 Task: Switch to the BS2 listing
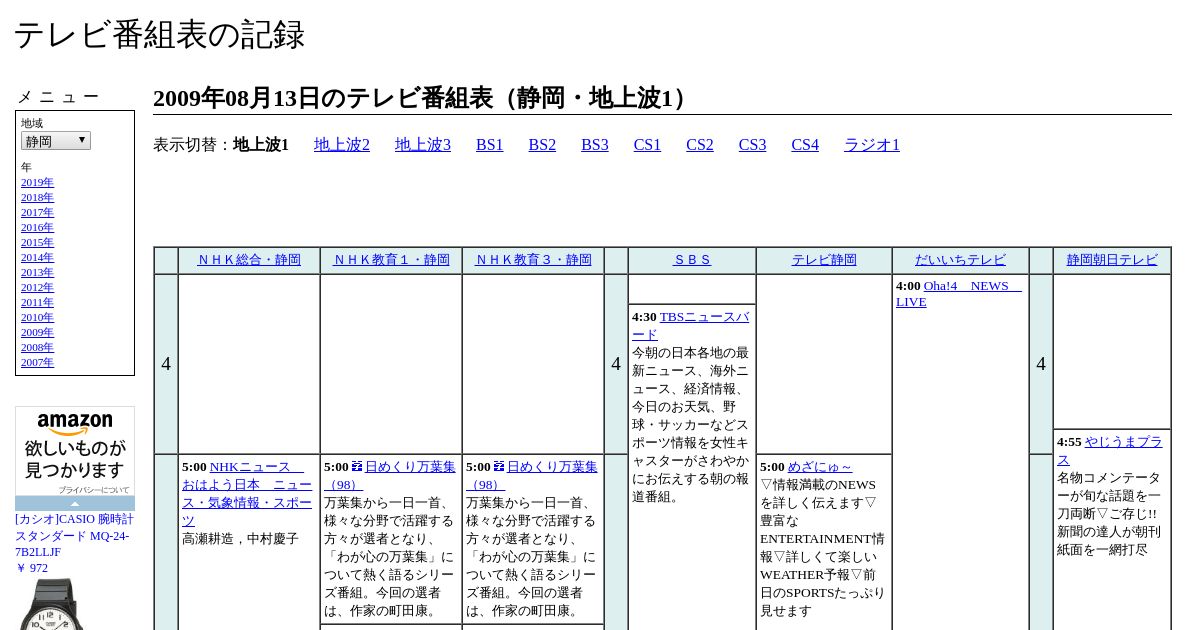tap(542, 145)
